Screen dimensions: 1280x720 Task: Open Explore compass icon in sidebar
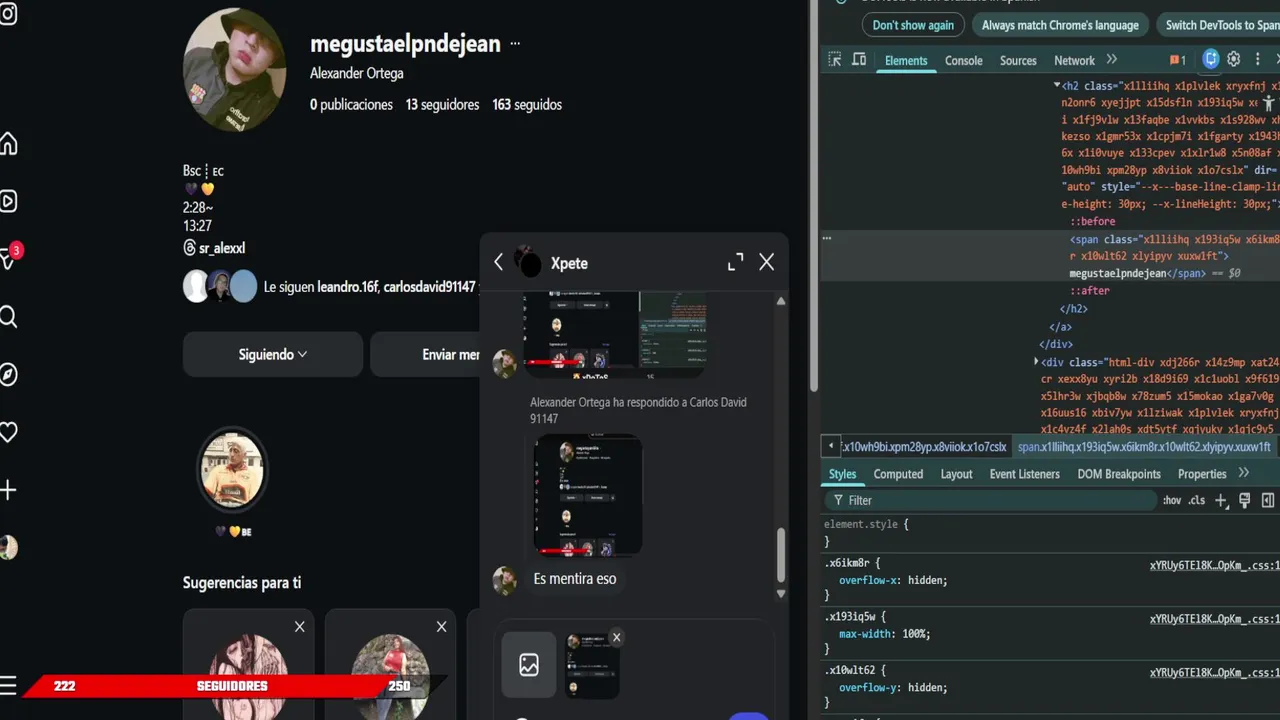coord(8,375)
